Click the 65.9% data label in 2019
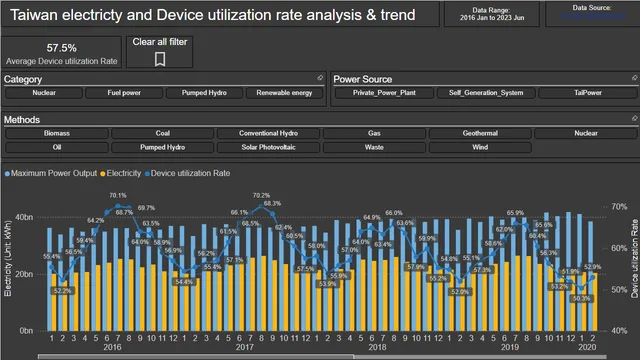Image resolution: width=640 pixels, height=360 pixels. click(x=515, y=213)
